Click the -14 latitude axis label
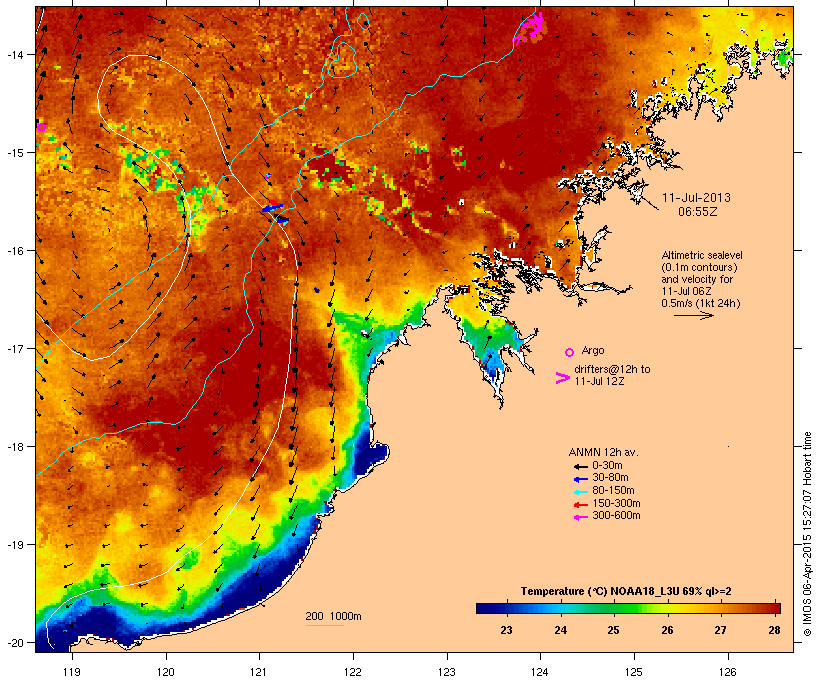This screenshot has height=680, width=820. pos(15,54)
